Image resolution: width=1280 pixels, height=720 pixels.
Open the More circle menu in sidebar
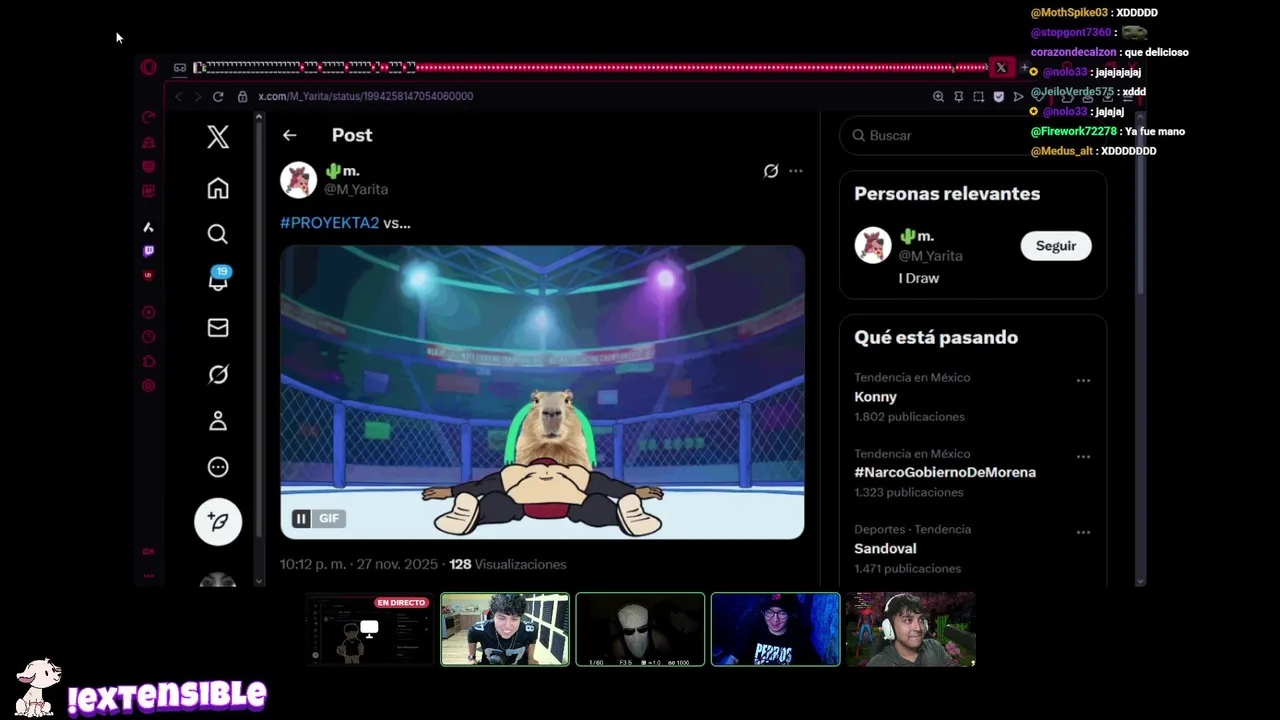click(218, 467)
